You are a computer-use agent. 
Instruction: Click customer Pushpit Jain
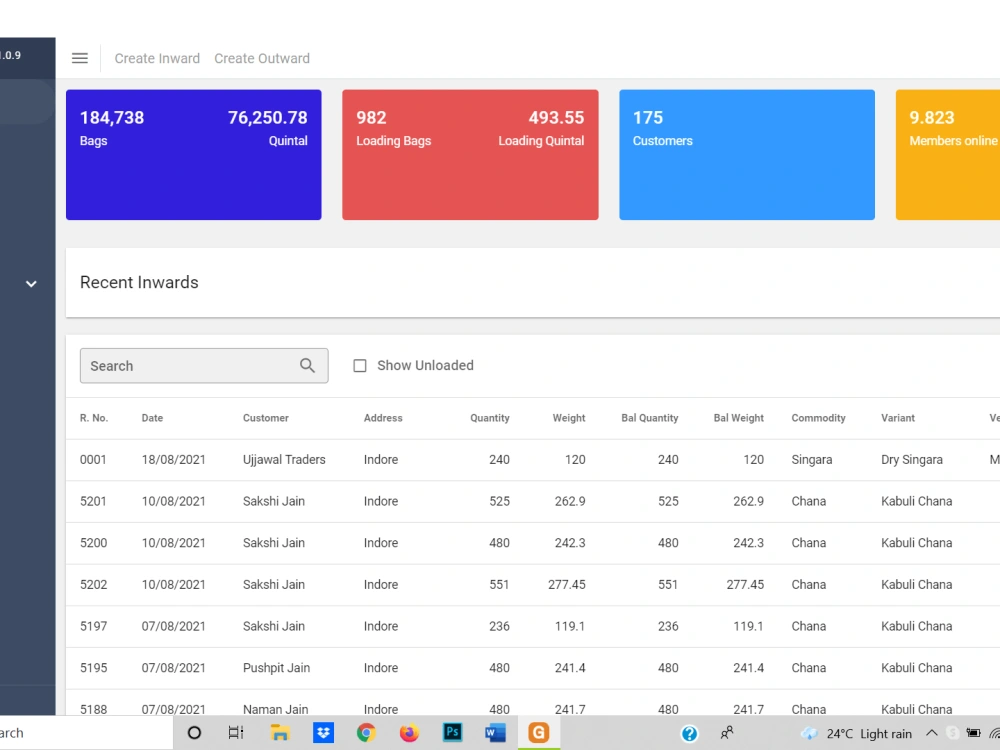(276, 668)
